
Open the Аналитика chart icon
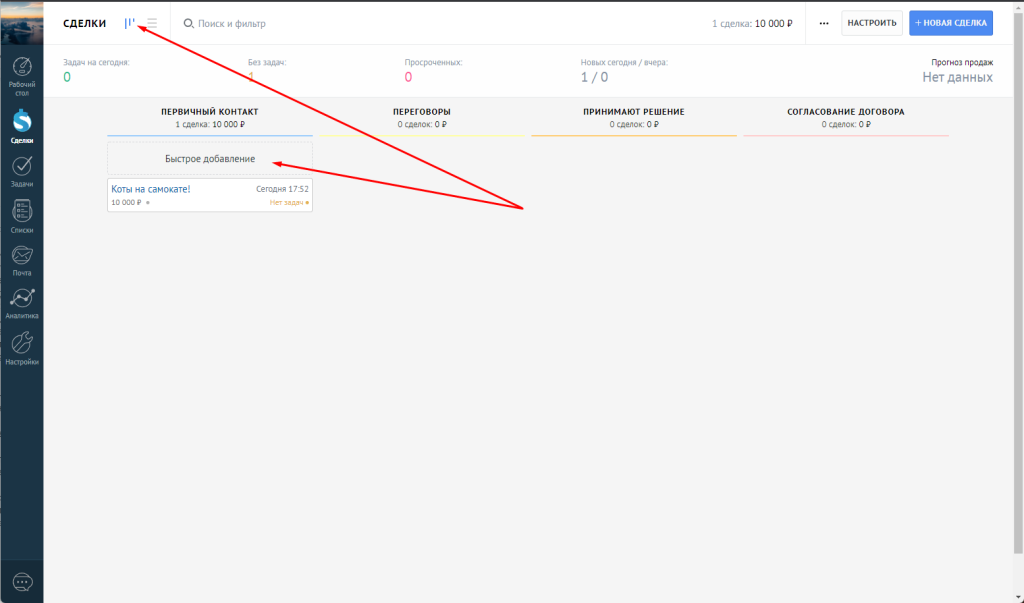[x=21, y=298]
